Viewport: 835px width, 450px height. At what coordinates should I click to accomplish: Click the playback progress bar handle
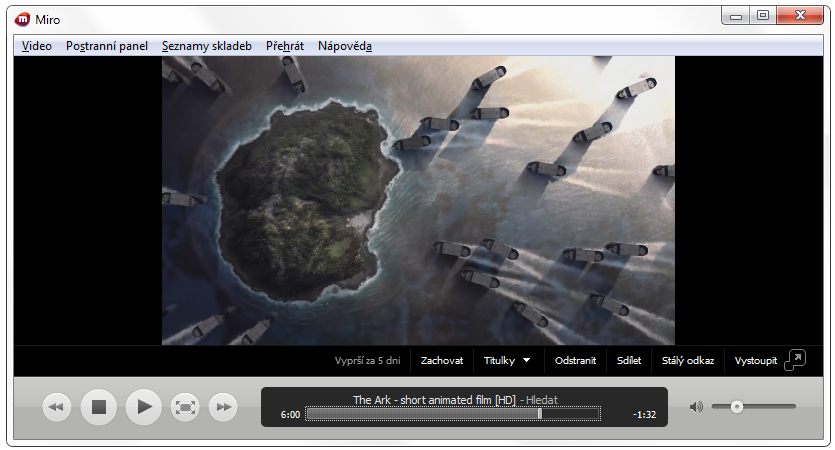[x=540, y=414]
